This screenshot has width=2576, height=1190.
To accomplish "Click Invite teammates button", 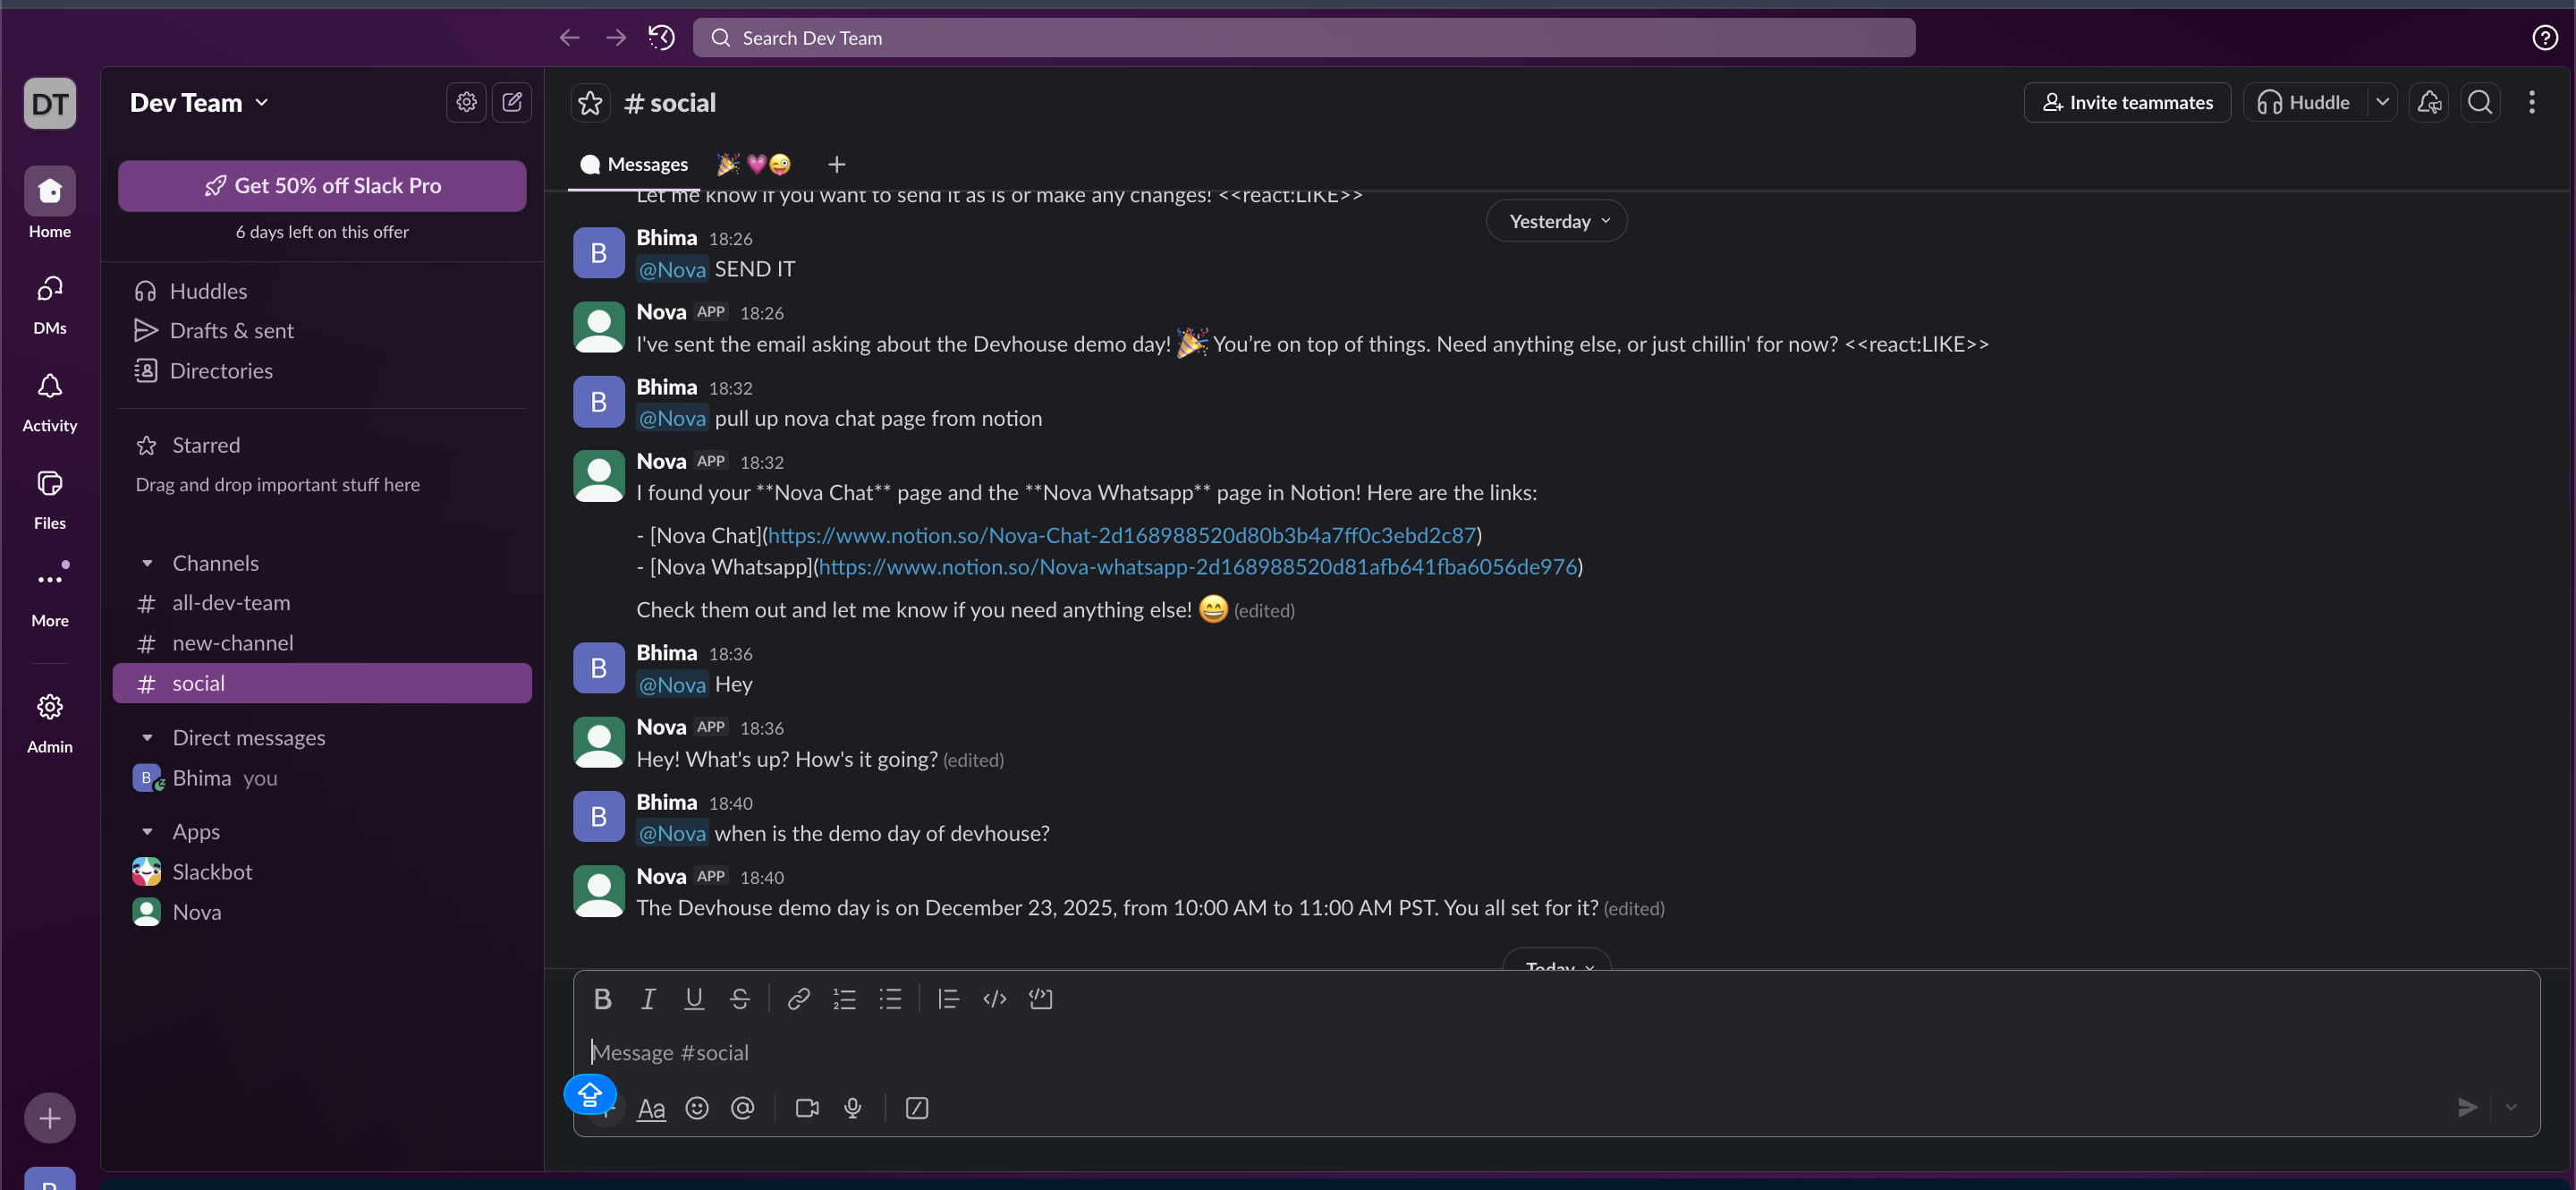I will pos(2127,102).
